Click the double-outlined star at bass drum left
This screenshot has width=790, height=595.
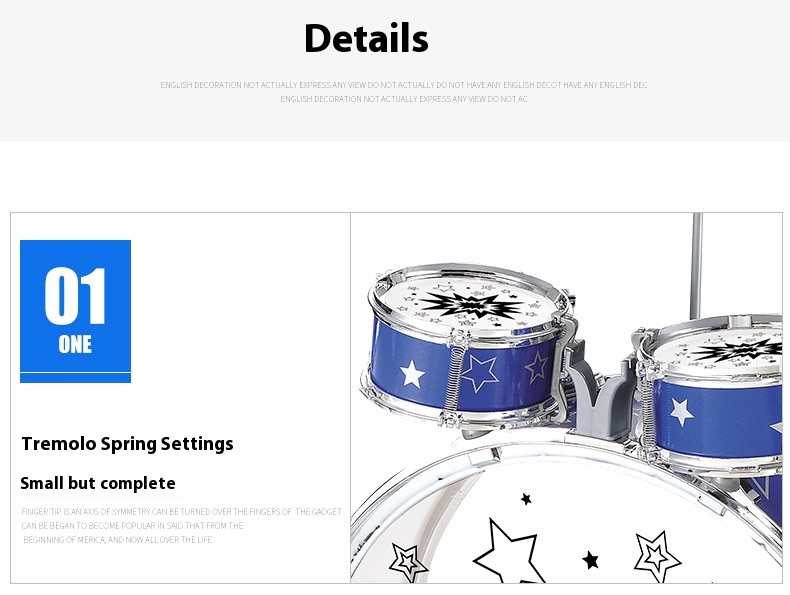(x=408, y=562)
